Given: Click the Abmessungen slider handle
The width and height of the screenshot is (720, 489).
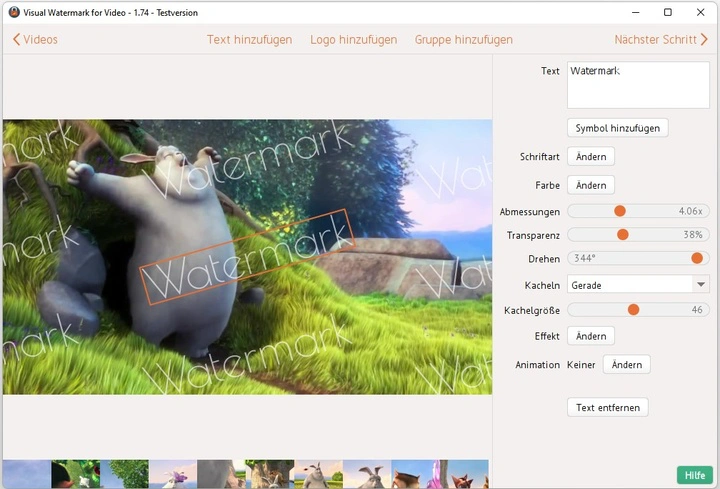Looking at the screenshot, I should (x=620, y=211).
